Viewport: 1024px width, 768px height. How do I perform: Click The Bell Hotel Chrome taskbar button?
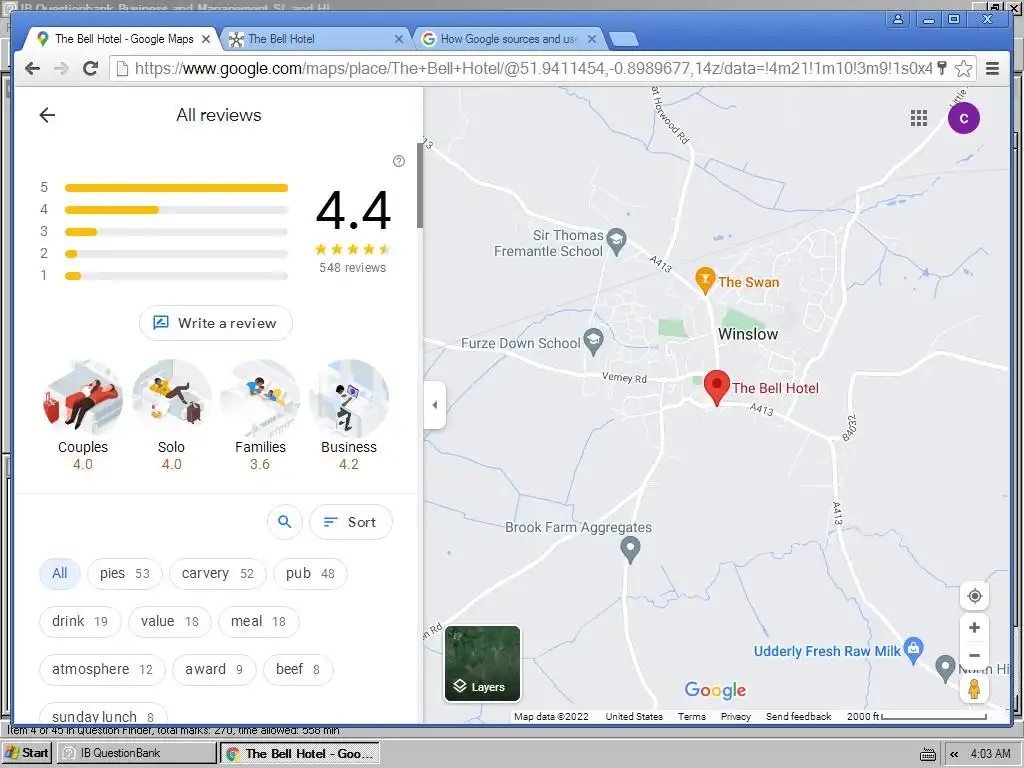[299, 753]
